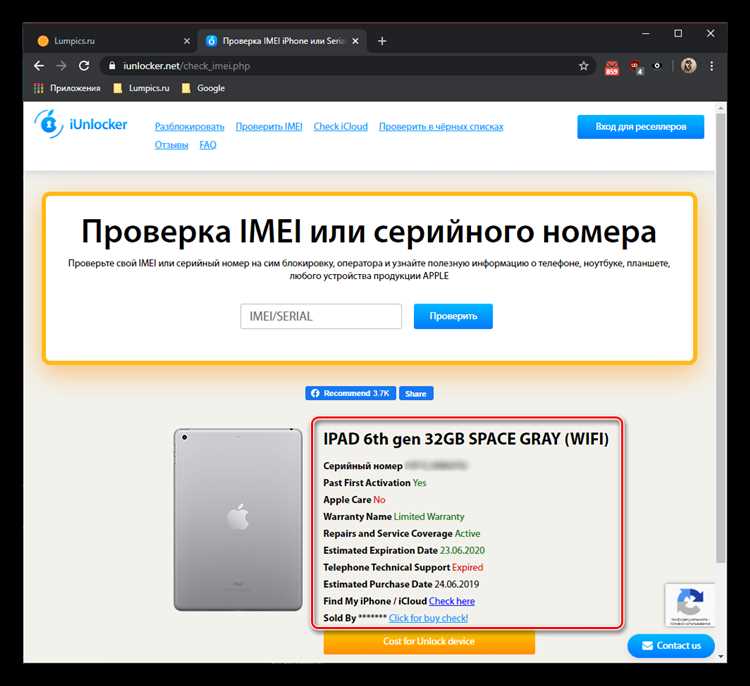Focus the IMEI/SERIAL input field
The height and width of the screenshot is (686, 750).
321,316
